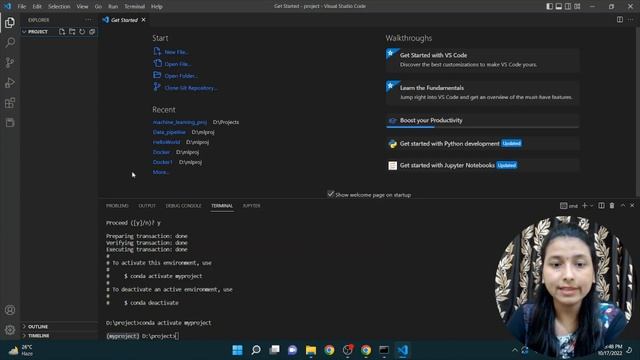640x360 pixels.
Task: Switch to the DEBUG CONSOLE tab
Action: 184,206
